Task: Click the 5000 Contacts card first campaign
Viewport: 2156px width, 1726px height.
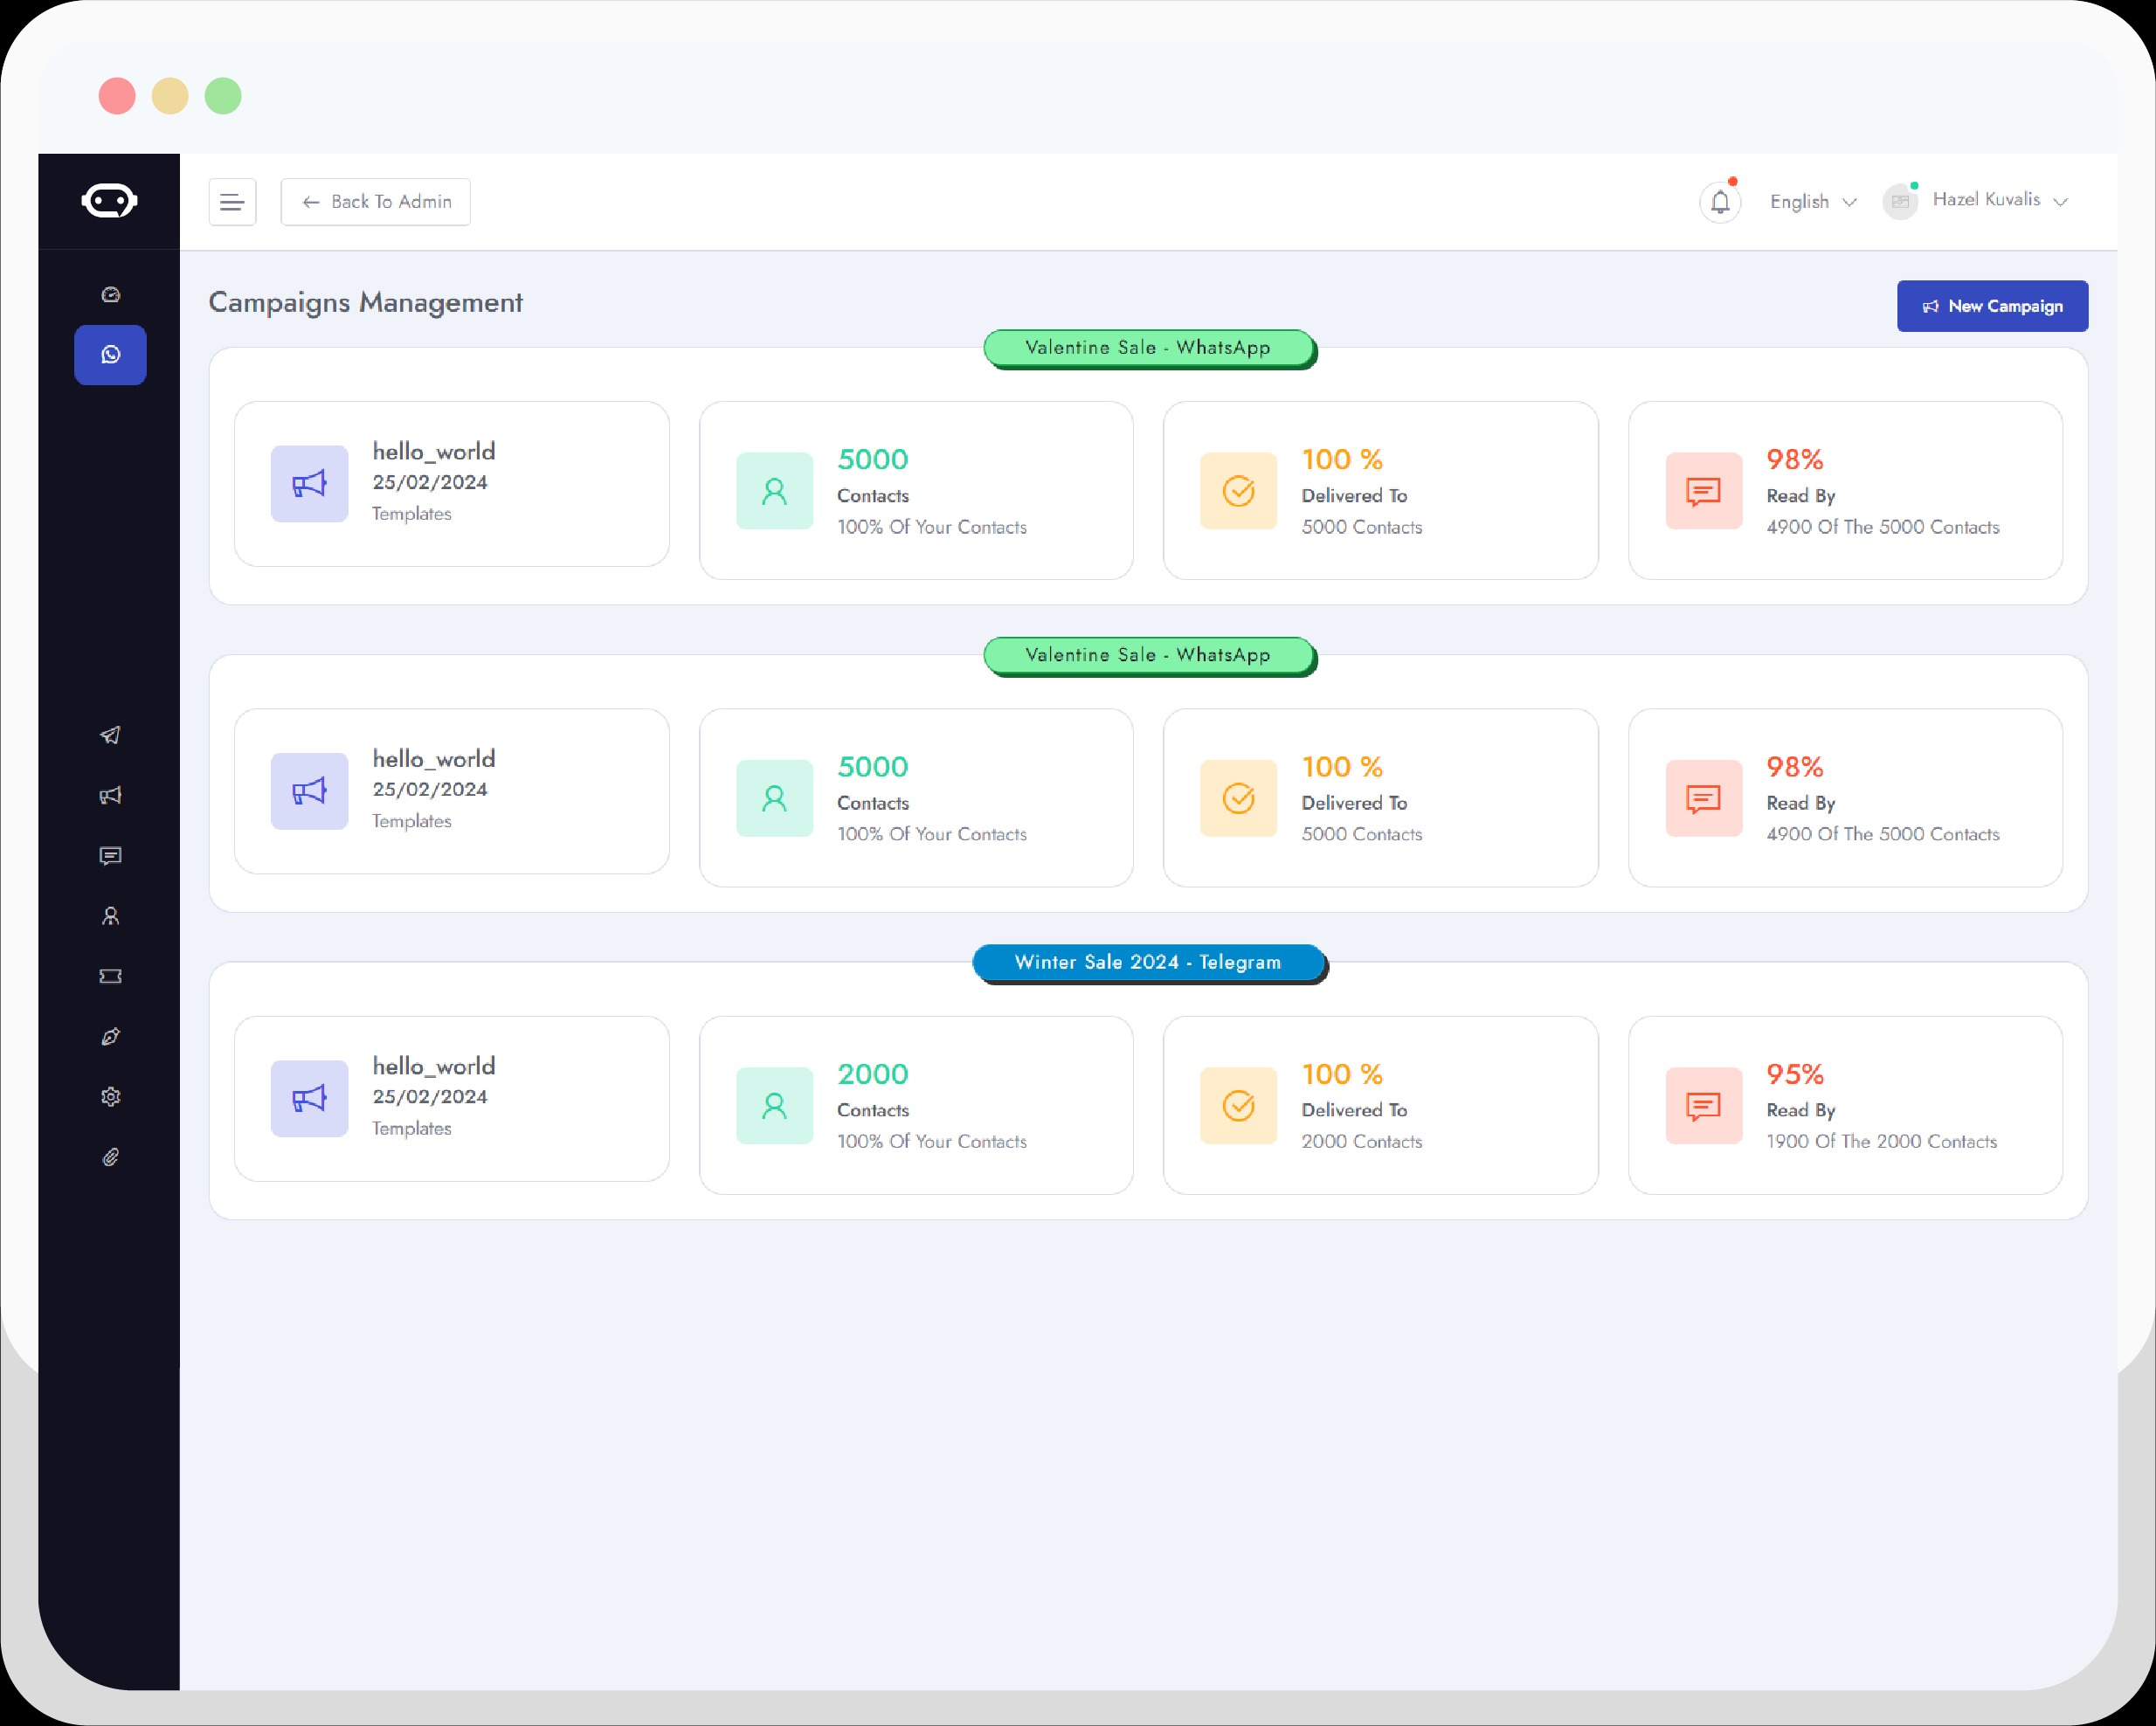Action: pyautogui.click(x=916, y=488)
